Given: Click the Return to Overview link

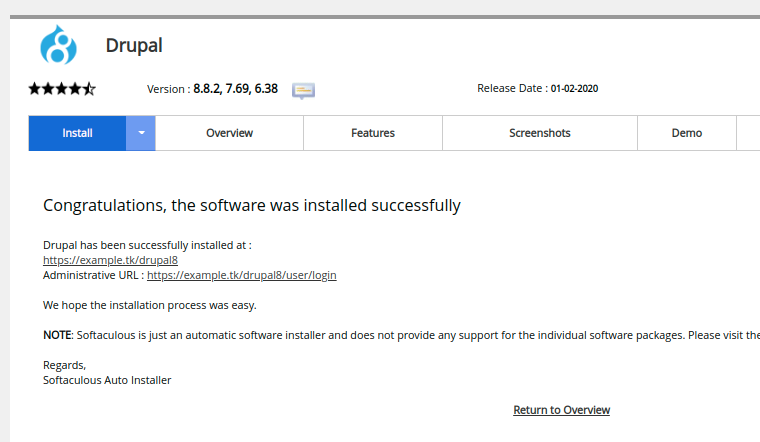Looking at the screenshot, I should click(561, 410).
